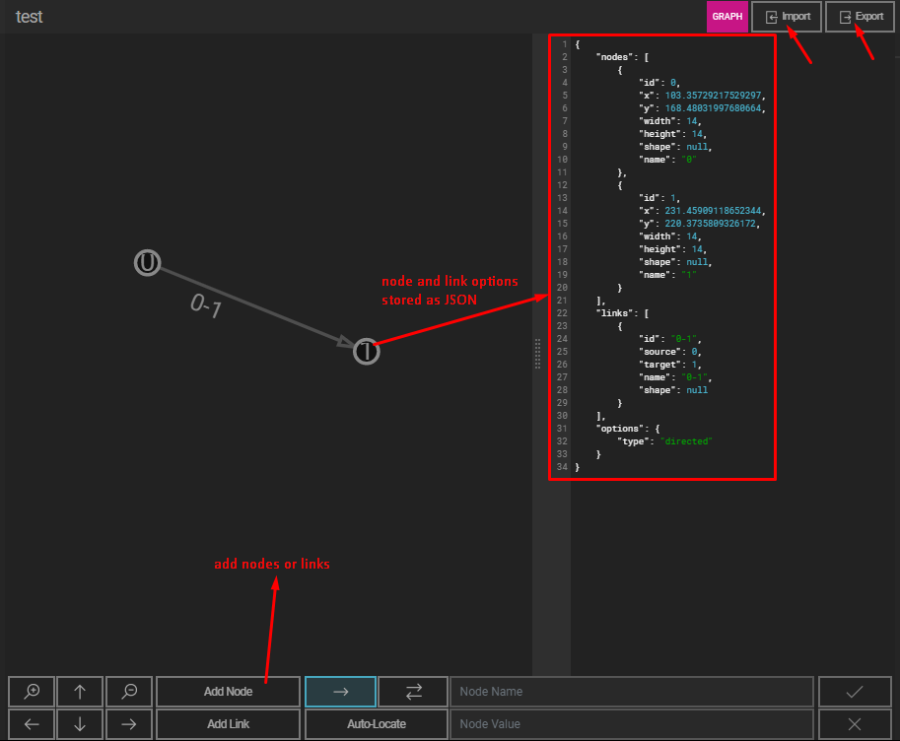Cancel using the X icon

coord(855,724)
